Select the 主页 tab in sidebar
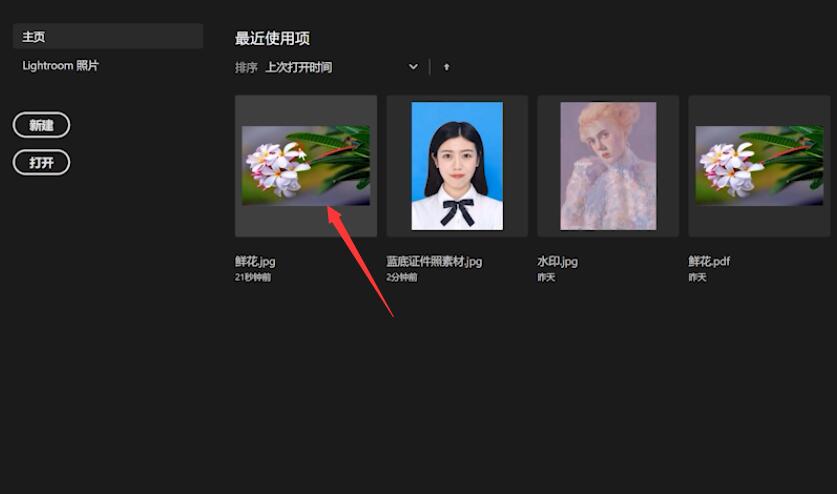The height and width of the screenshot is (494, 837). pos(108,36)
